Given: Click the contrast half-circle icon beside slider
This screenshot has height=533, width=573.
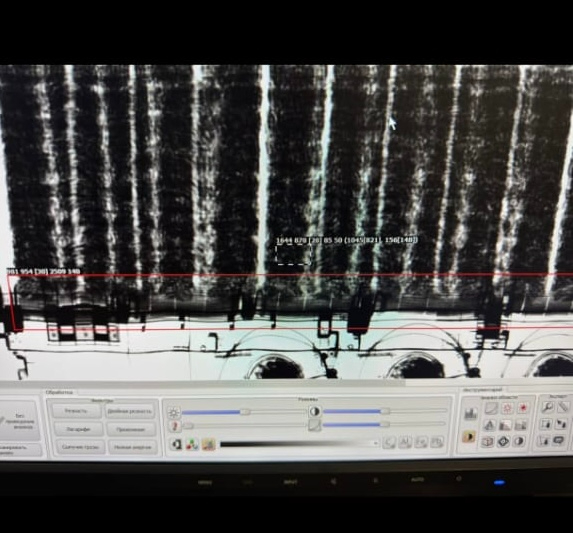Looking at the screenshot, I should coord(314,412).
